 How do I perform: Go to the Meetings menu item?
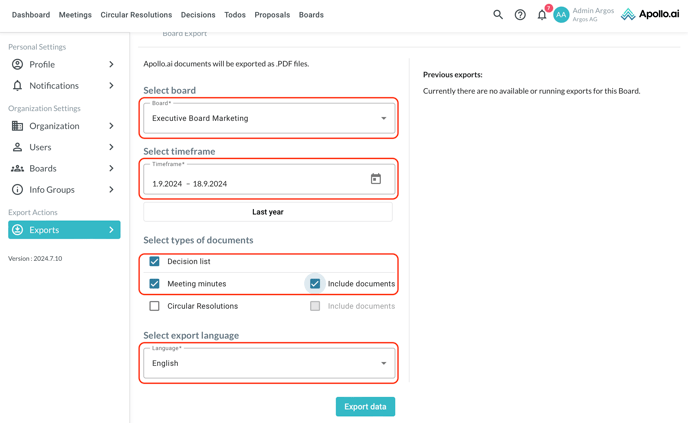(x=75, y=15)
